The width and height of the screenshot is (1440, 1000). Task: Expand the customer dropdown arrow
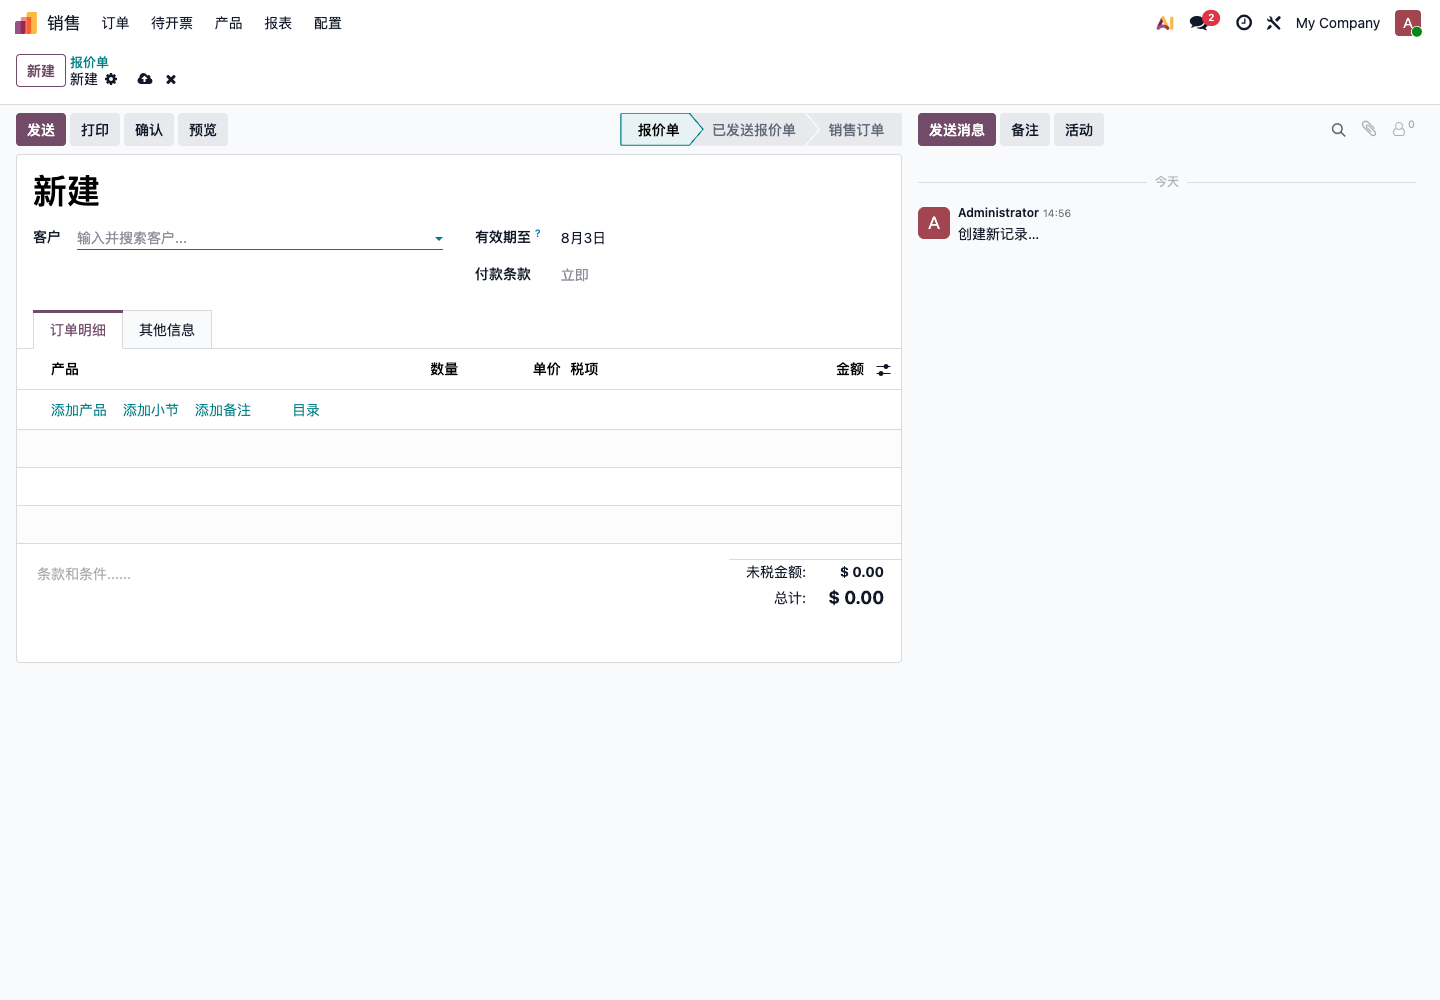[438, 239]
